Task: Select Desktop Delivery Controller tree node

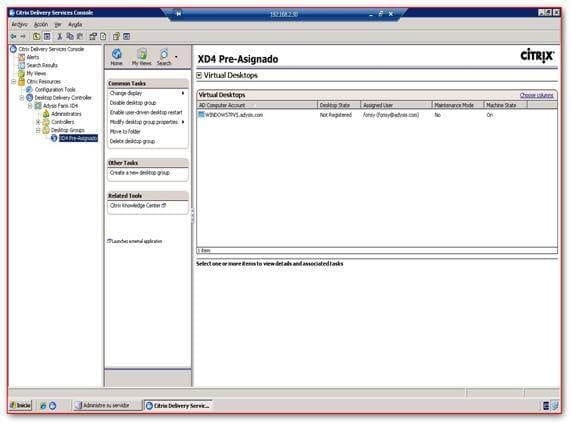Action: pos(63,98)
